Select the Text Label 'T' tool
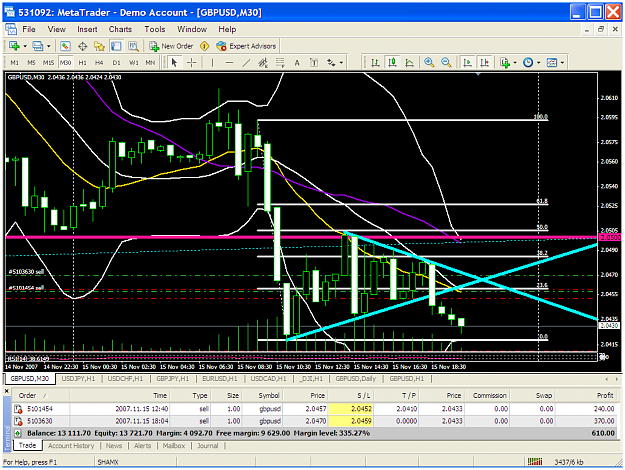Viewport: 625px width, 470px height. point(314,63)
